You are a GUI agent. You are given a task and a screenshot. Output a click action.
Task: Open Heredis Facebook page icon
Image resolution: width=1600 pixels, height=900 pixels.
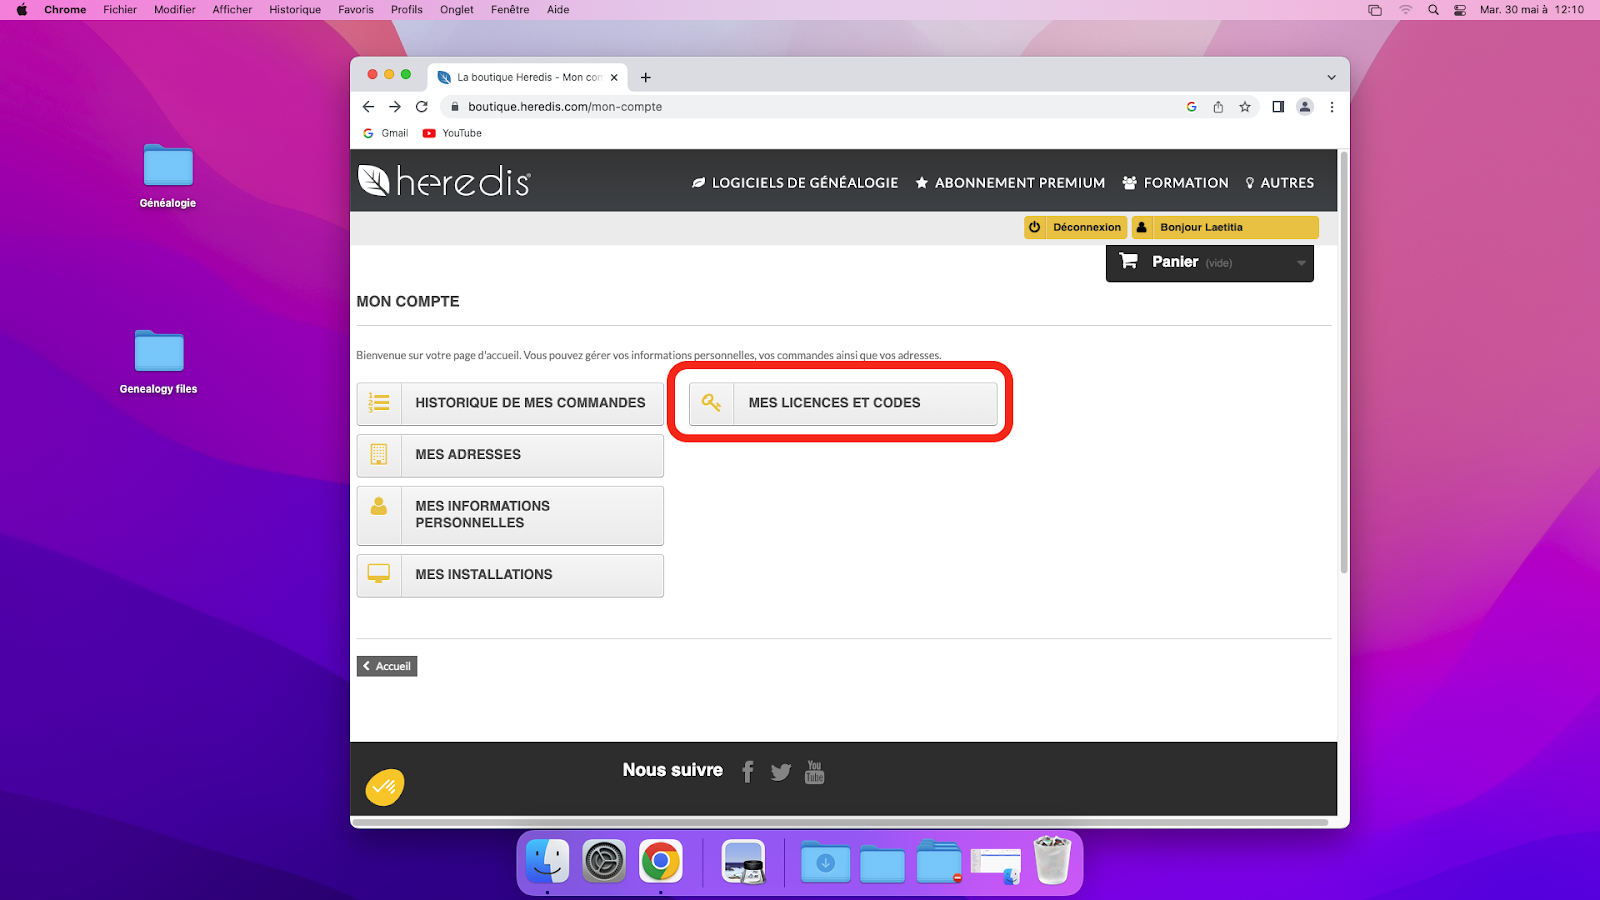(748, 771)
